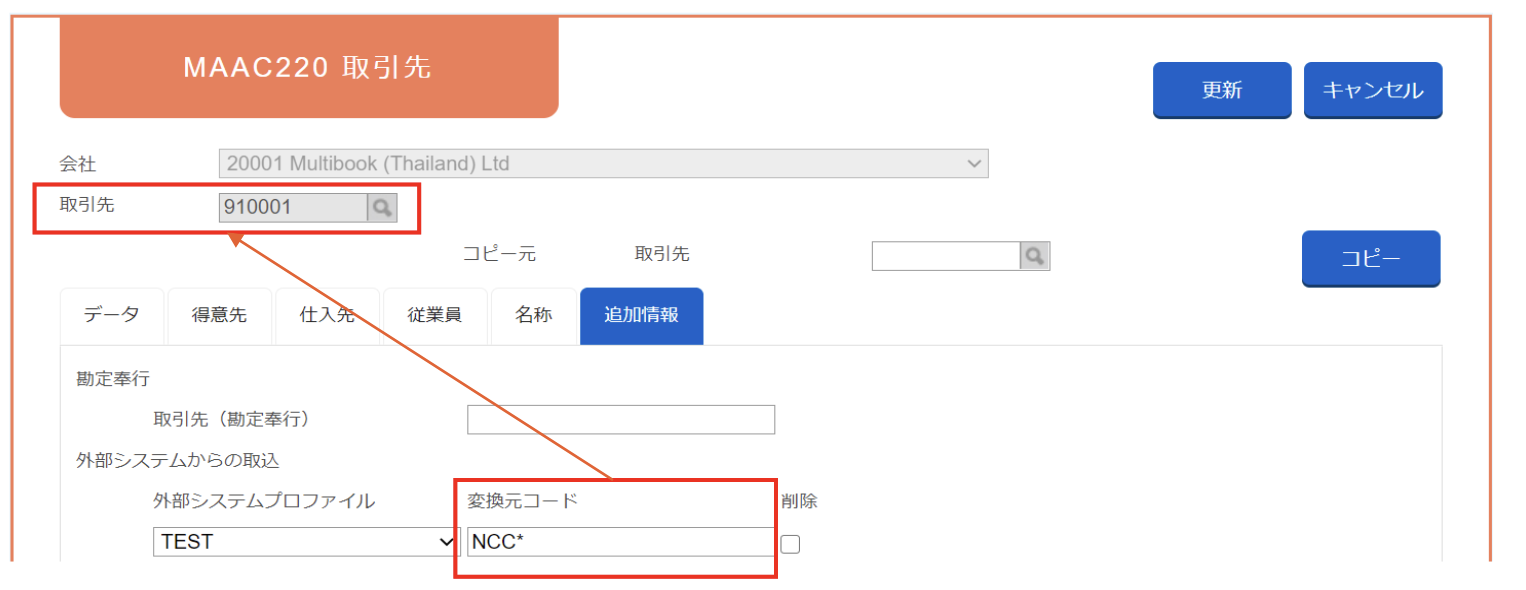Select the 追加情報 tab
Image resolution: width=1526 pixels, height=590 pixels.
point(641,315)
